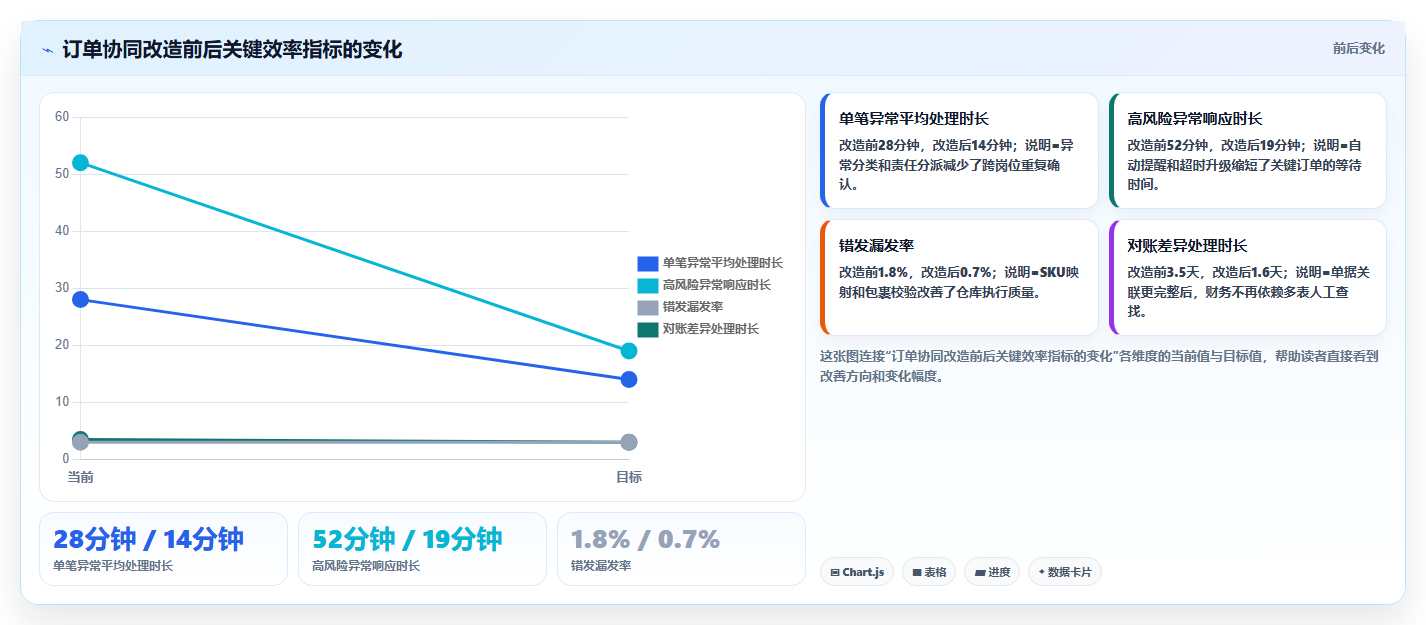The height and width of the screenshot is (625, 1426).
Task: Select the blue data point at 28
Action: tap(80, 299)
